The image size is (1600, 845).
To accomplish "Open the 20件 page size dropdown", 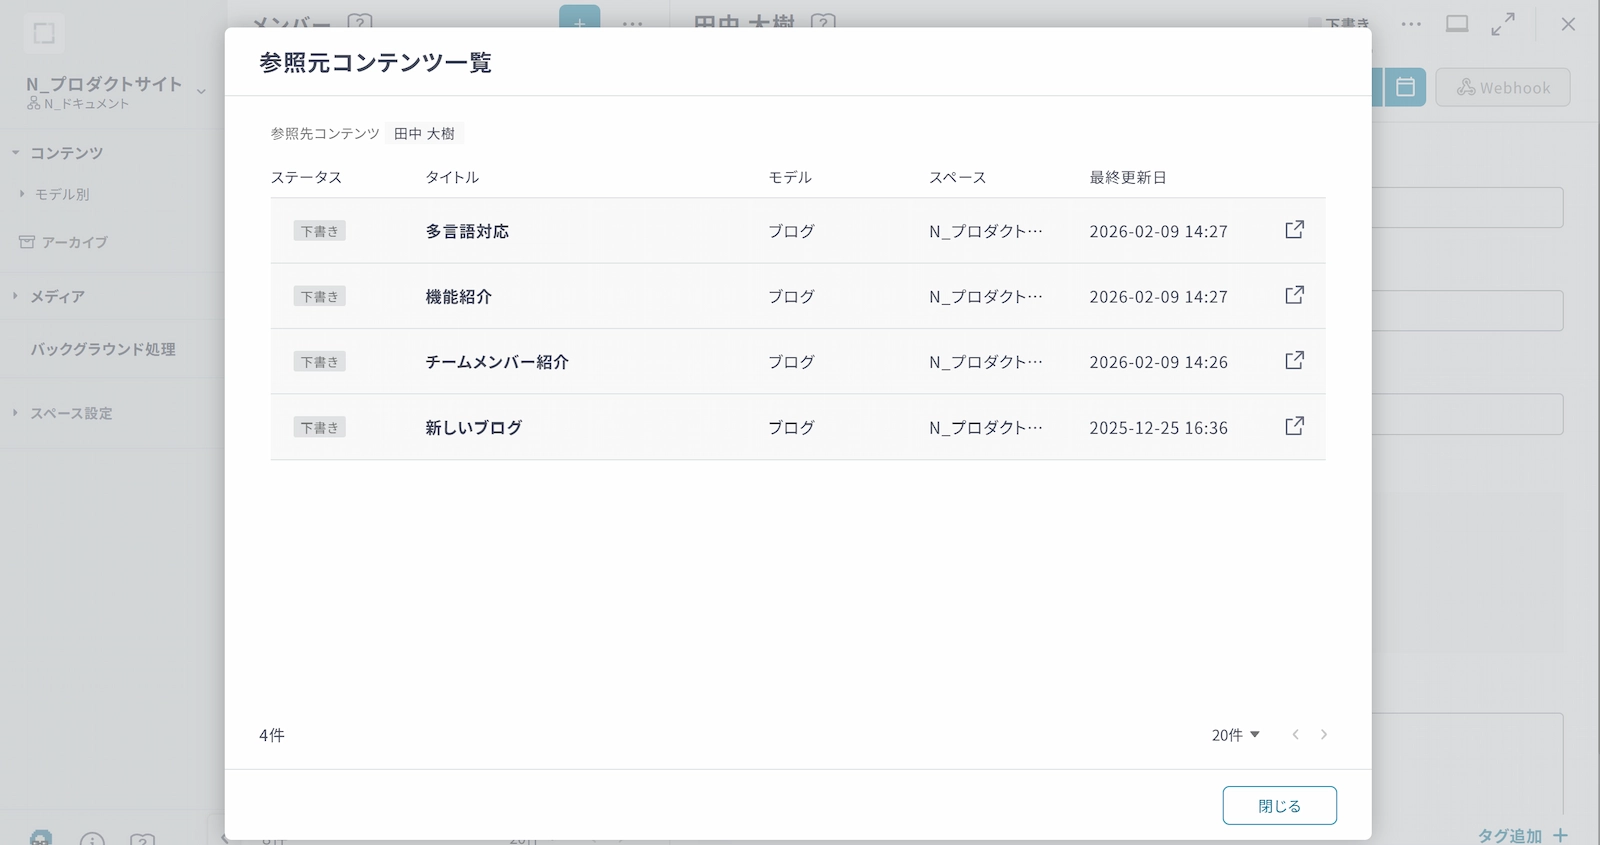I will click(x=1235, y=735).
